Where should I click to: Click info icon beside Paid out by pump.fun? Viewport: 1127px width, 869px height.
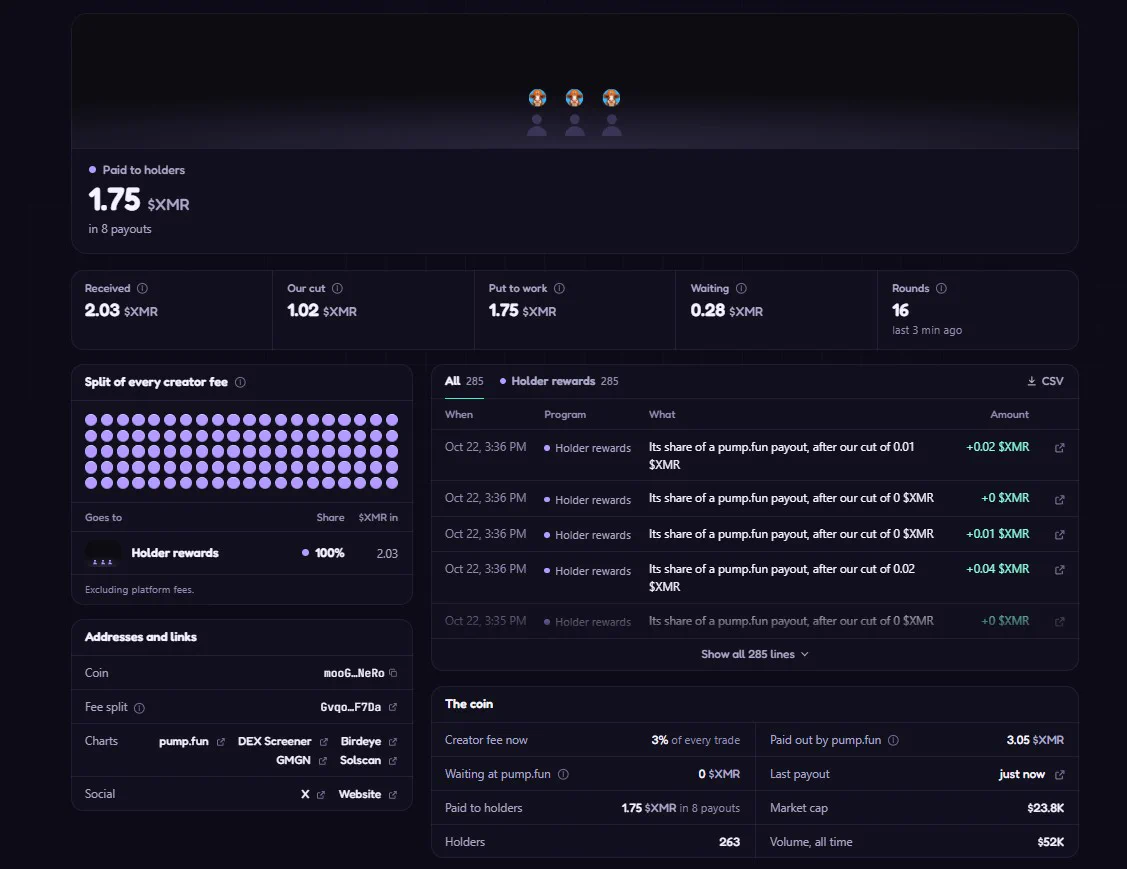(893, 740)
